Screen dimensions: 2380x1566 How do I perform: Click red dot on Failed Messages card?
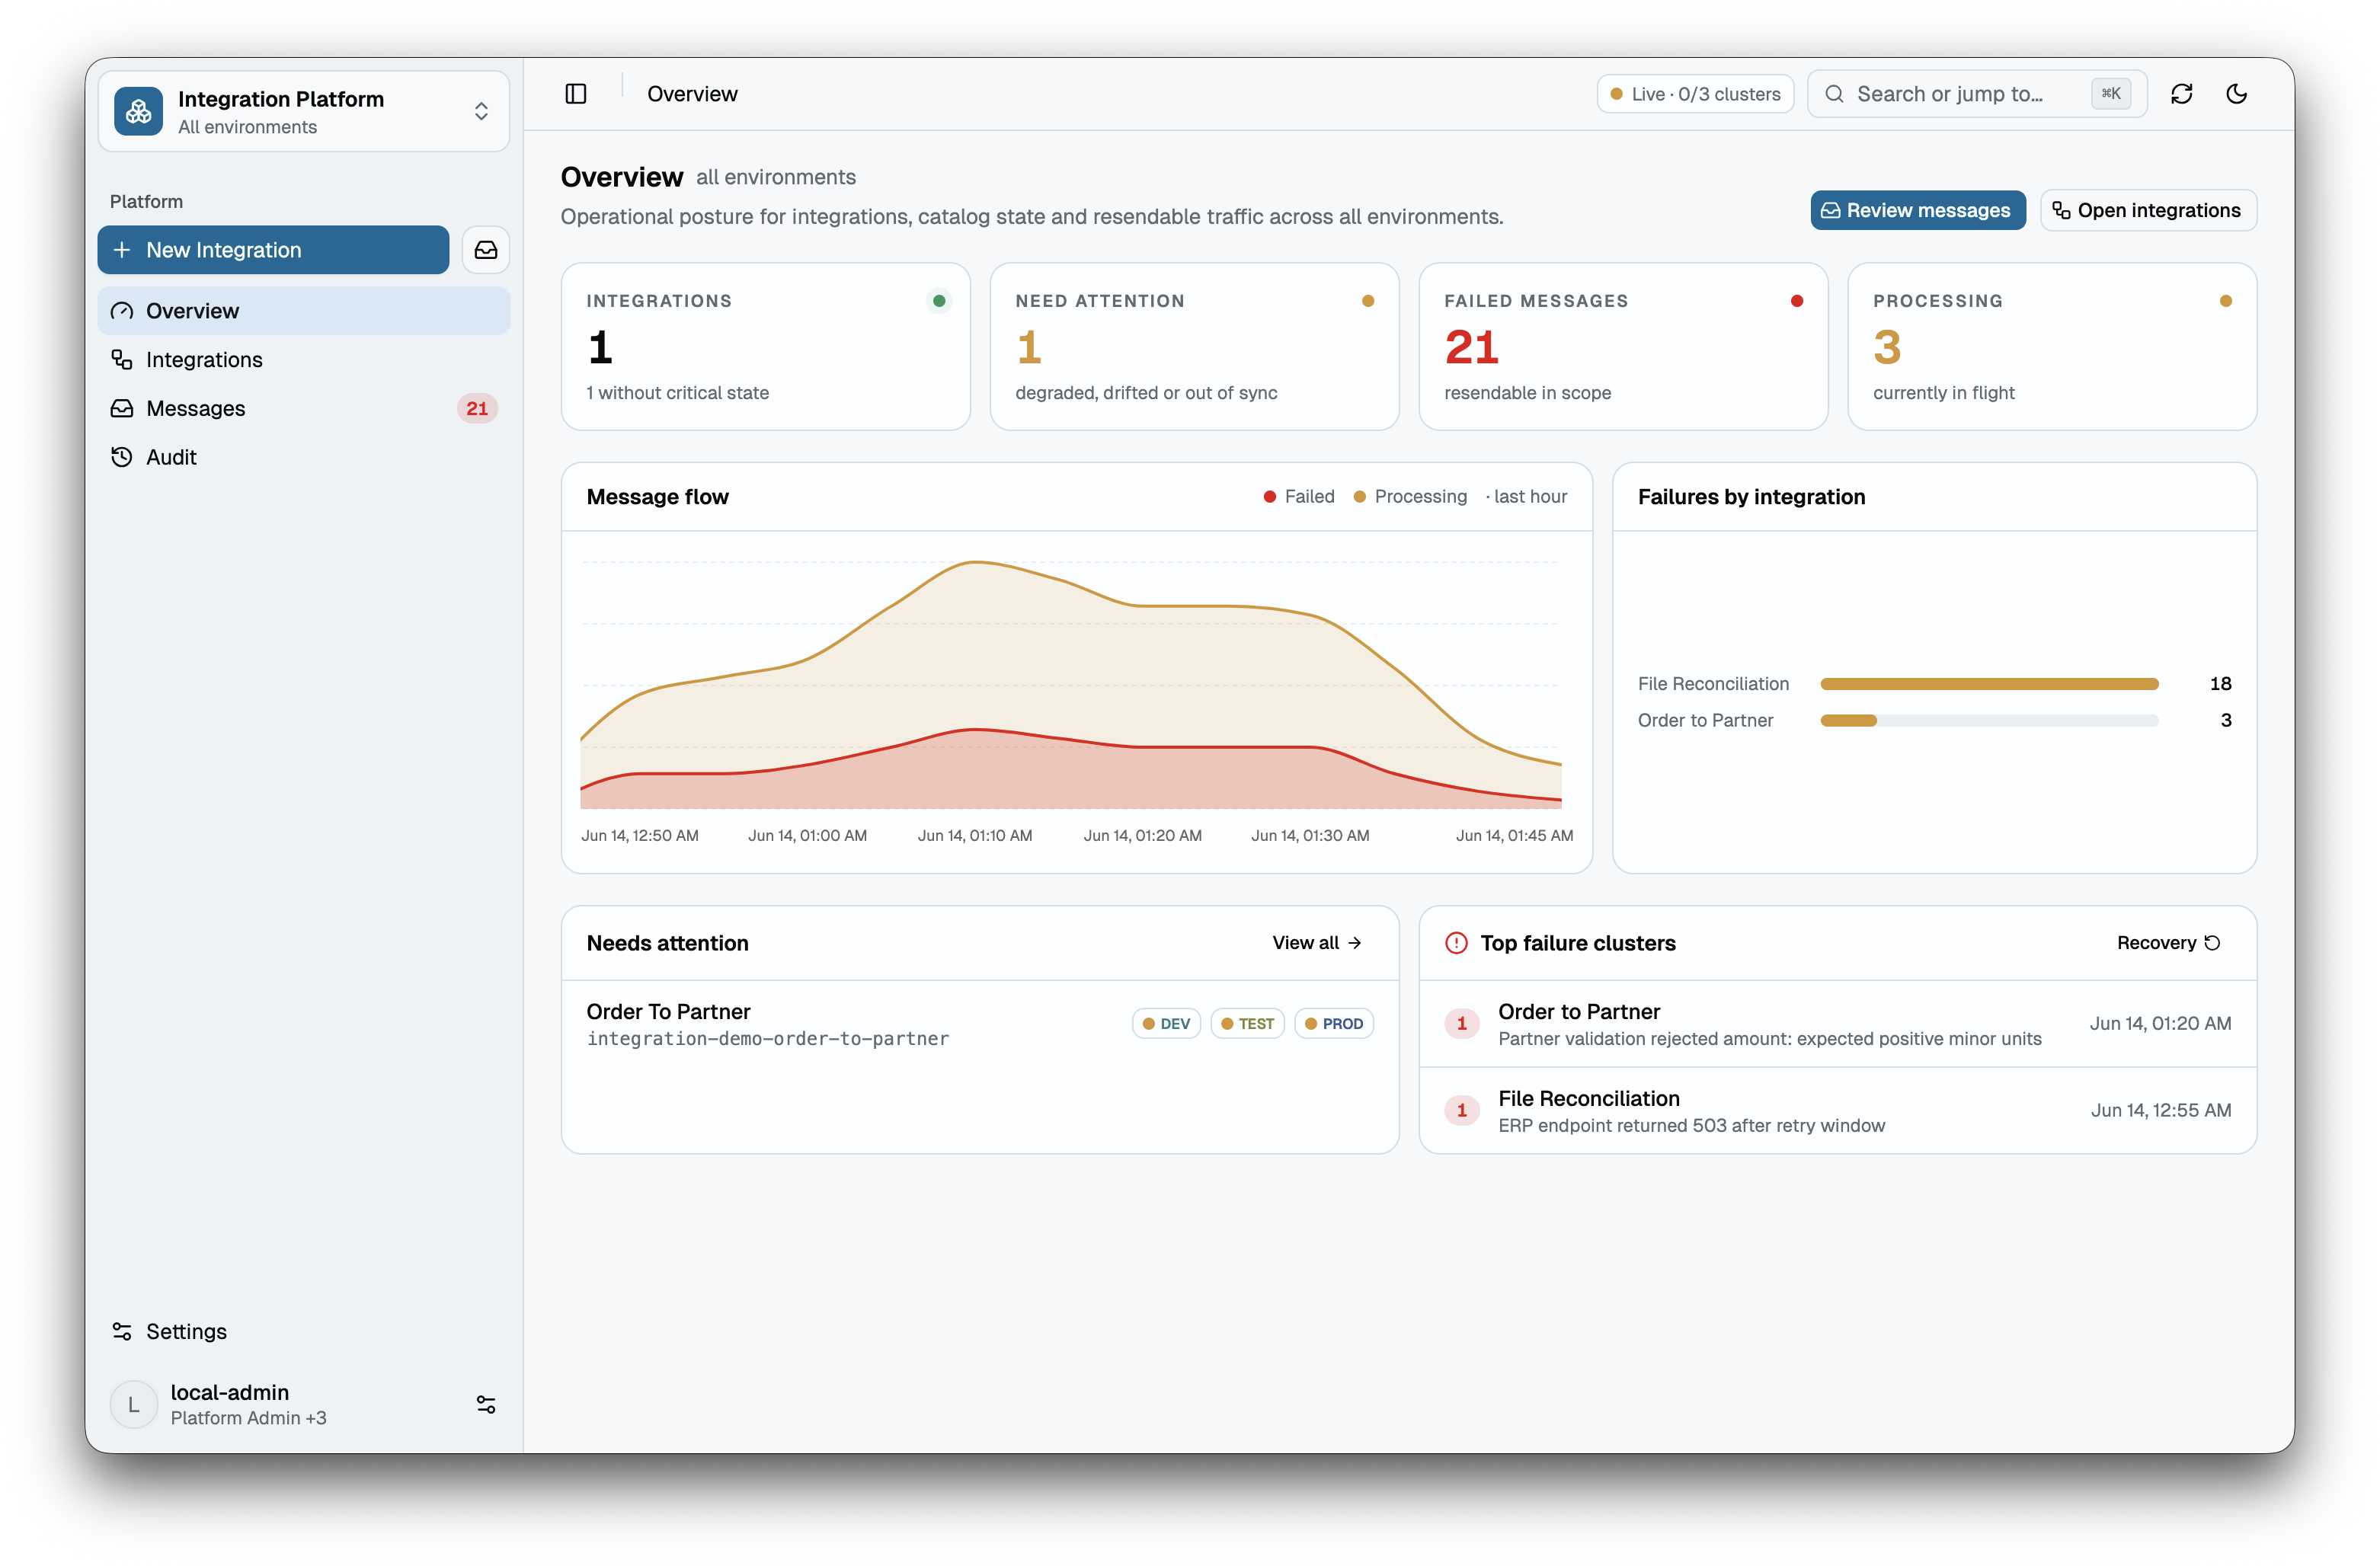click(1797, 300)
